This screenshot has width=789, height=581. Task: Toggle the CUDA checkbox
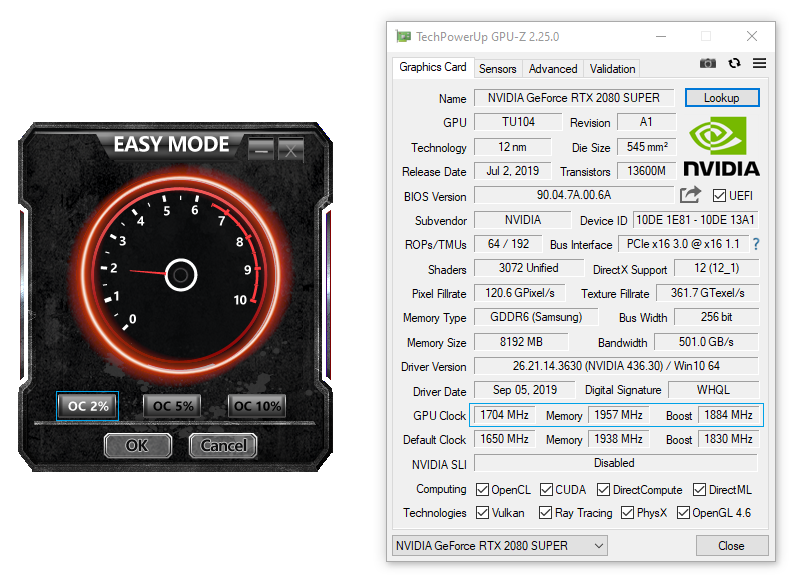[x=546, y=489]
